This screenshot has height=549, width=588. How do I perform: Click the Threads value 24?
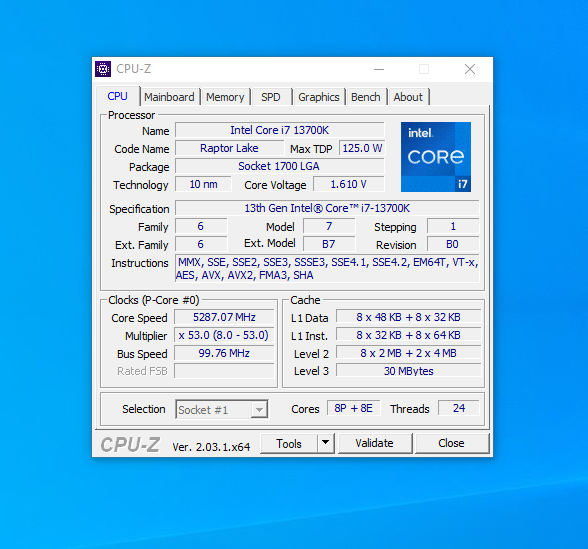(x=459, y=408)
